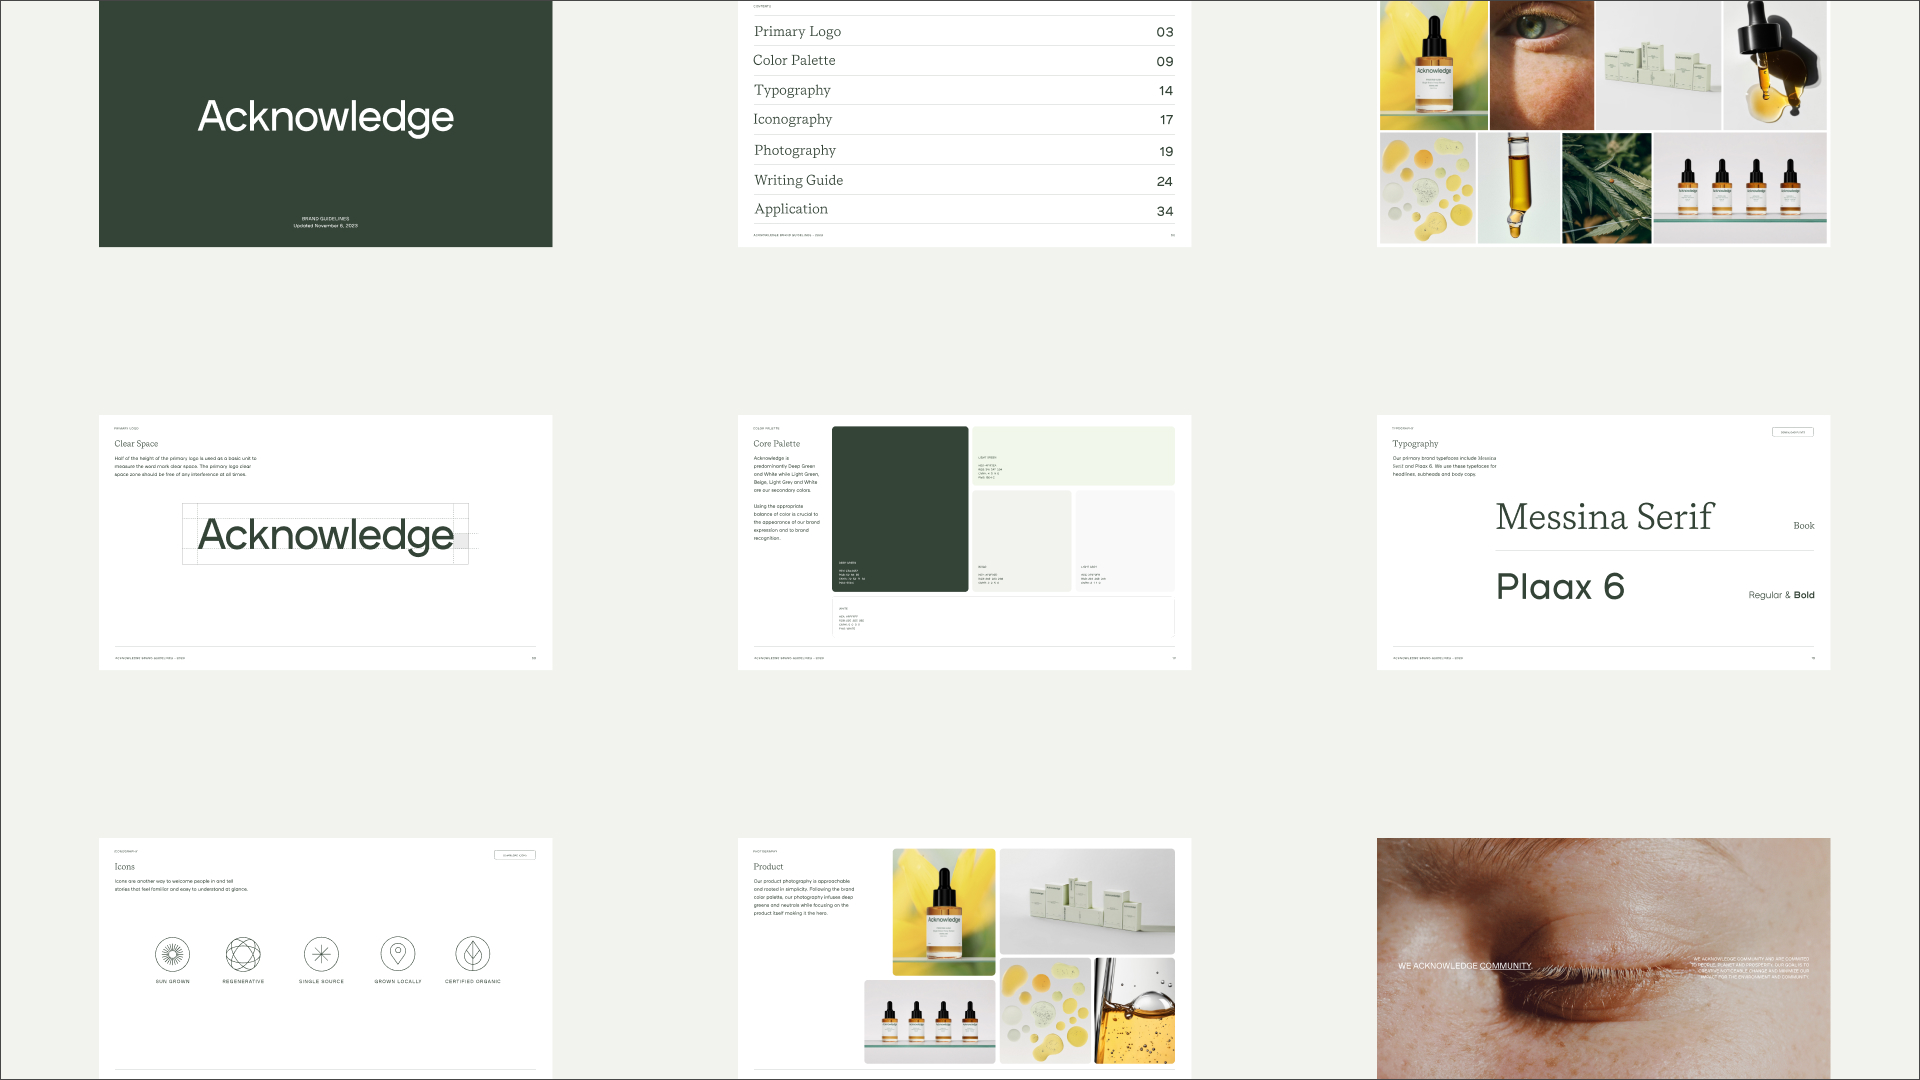Click the Download Icons button
Image resolution: width=1920 pixels, height=1080 pixels.
click(515, 855)
